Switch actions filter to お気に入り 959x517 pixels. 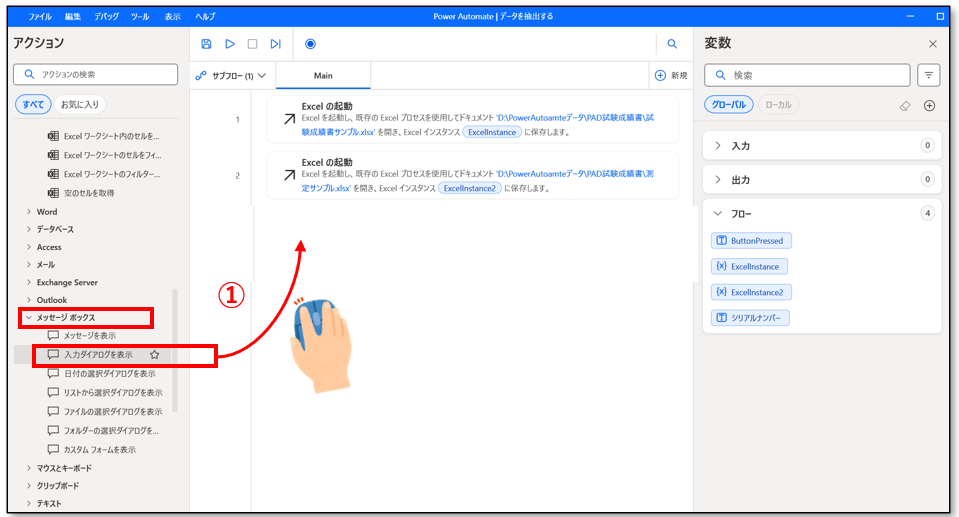click(81, 104)
